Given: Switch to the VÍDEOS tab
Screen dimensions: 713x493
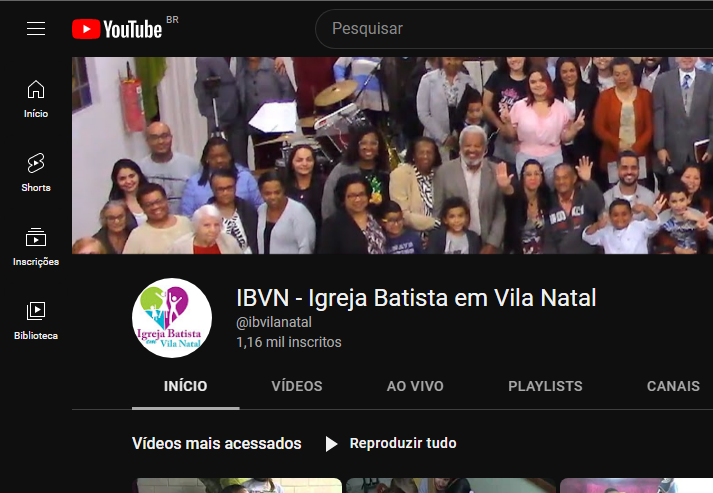Looking at the screenshot, I should (x=297, y=386).
